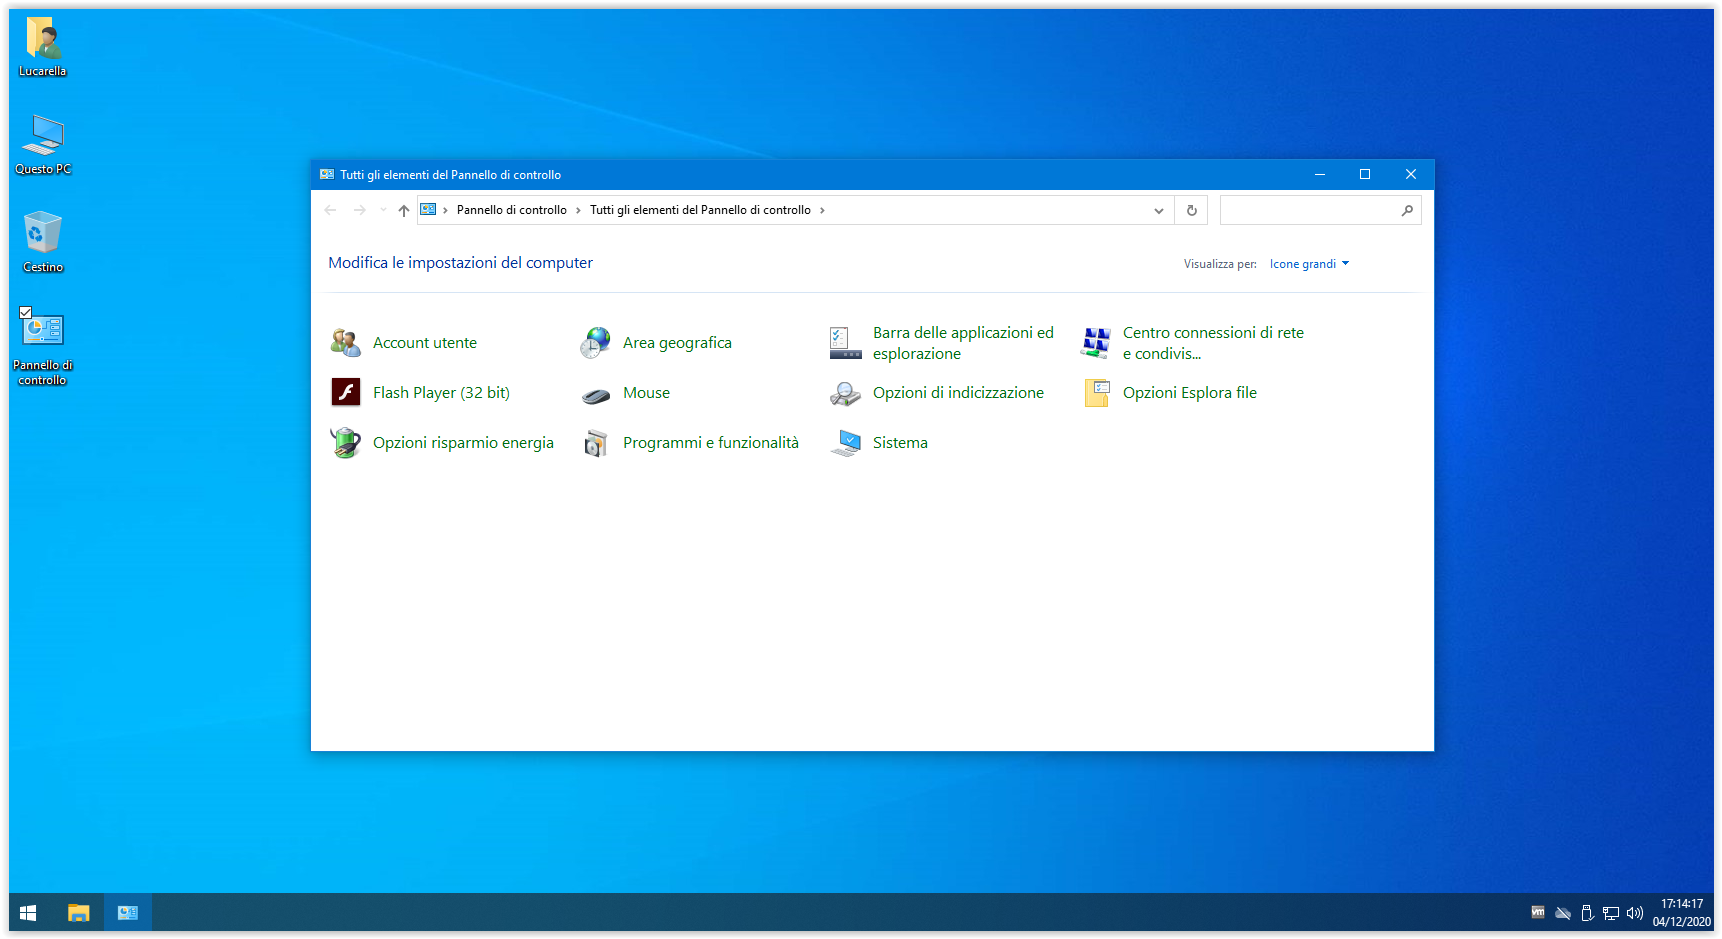This screenshot has height=939, width=1722.
Task: Click the Control Panel taskbar button
Action: pos(128,912)
